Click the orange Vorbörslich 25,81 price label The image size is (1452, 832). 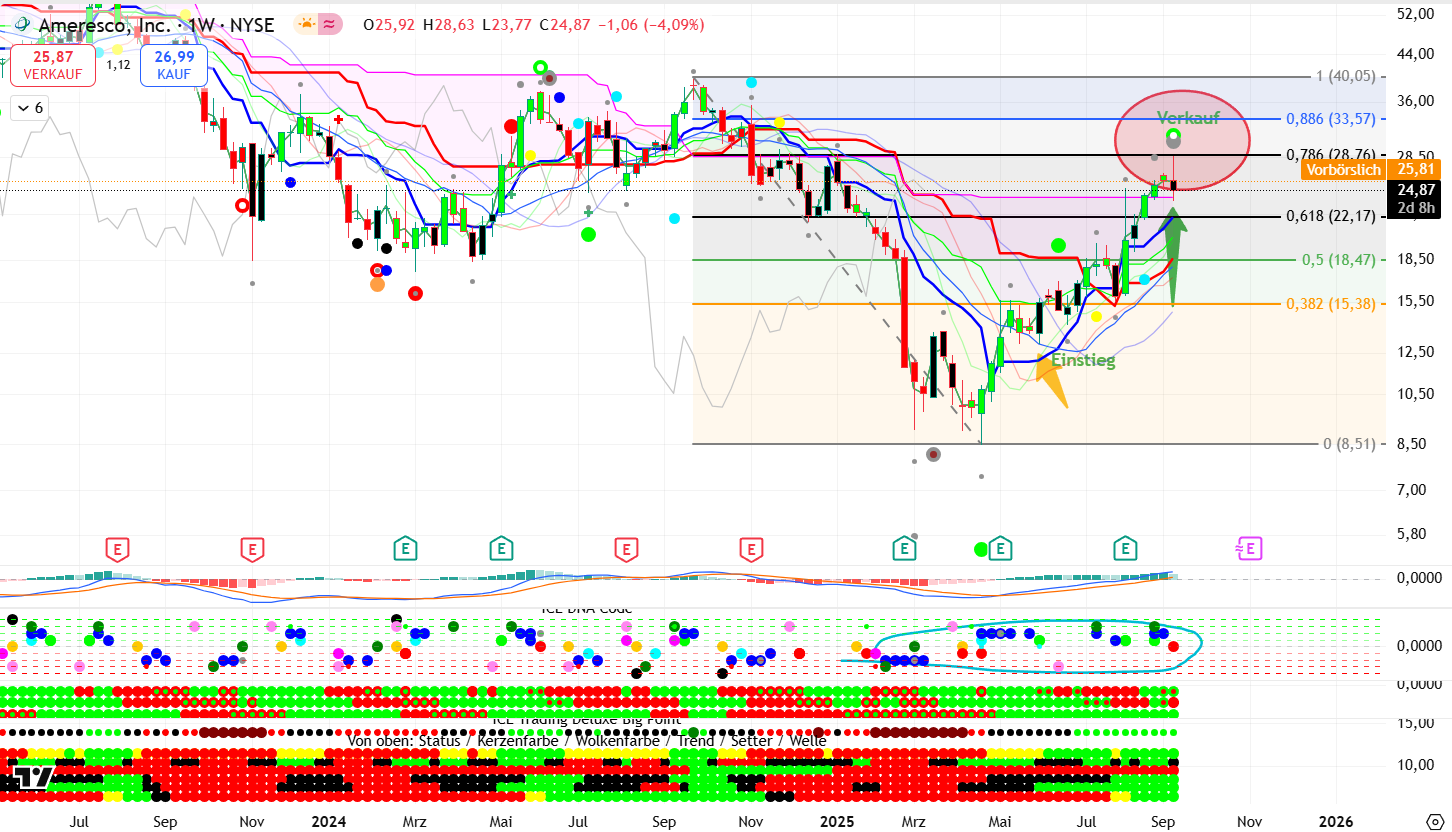tap(1344, 170)
